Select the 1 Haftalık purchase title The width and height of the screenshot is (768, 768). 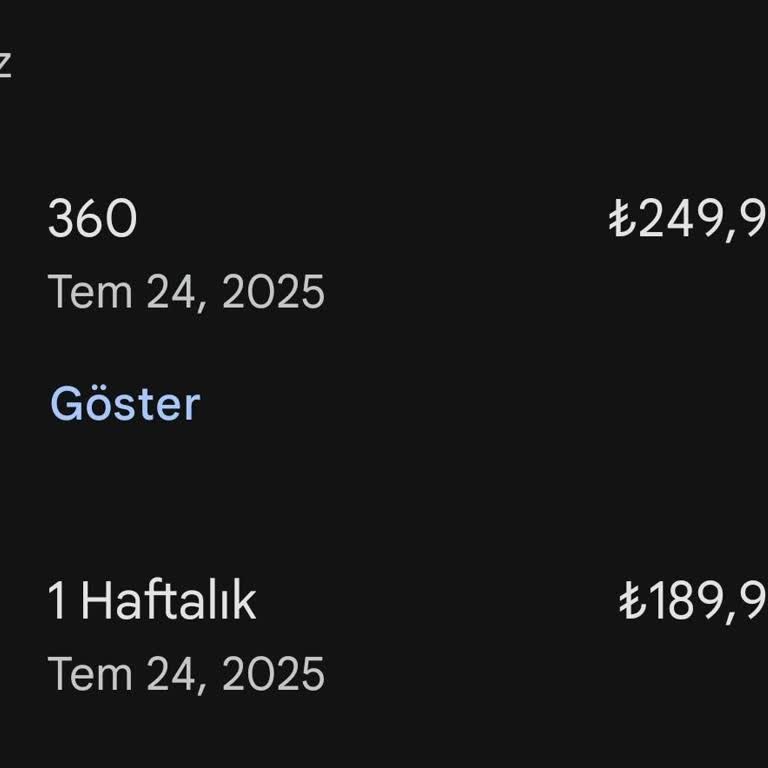coord(152,602)
